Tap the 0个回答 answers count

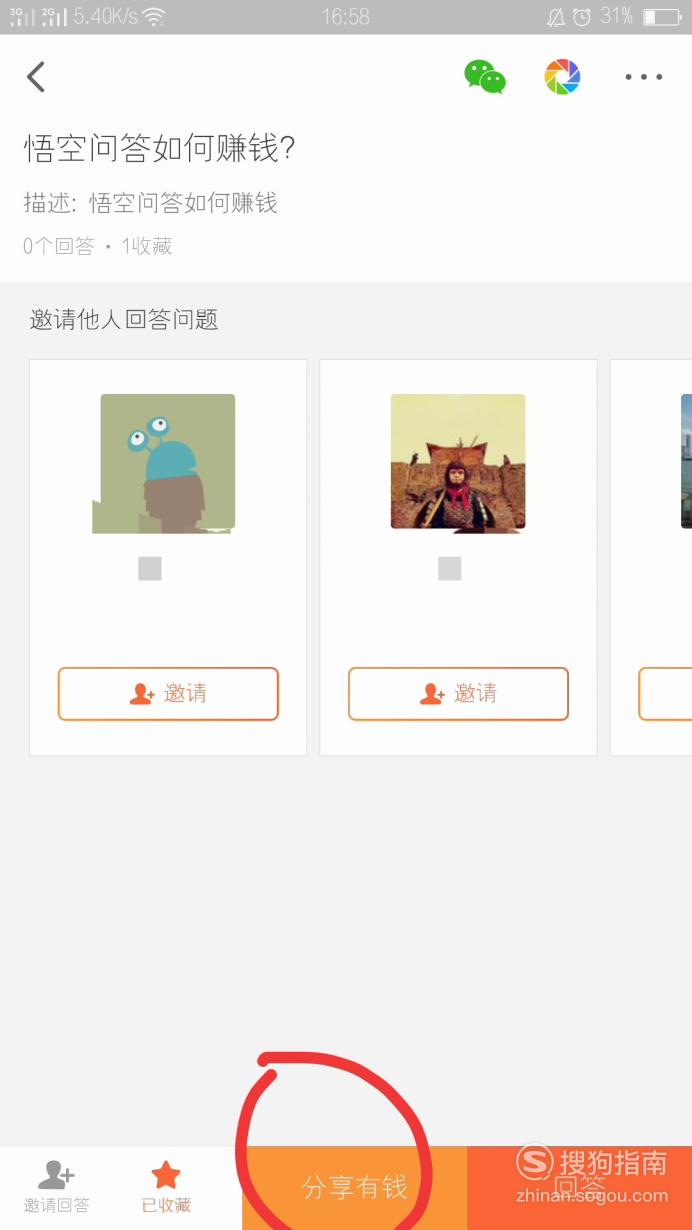pyautogui.click(x=59, y=246)
